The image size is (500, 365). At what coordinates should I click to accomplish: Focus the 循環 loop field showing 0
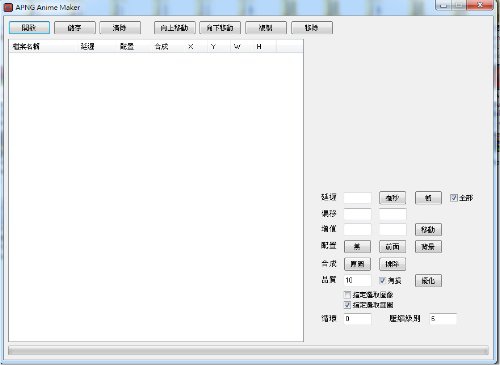click(357, 319)
